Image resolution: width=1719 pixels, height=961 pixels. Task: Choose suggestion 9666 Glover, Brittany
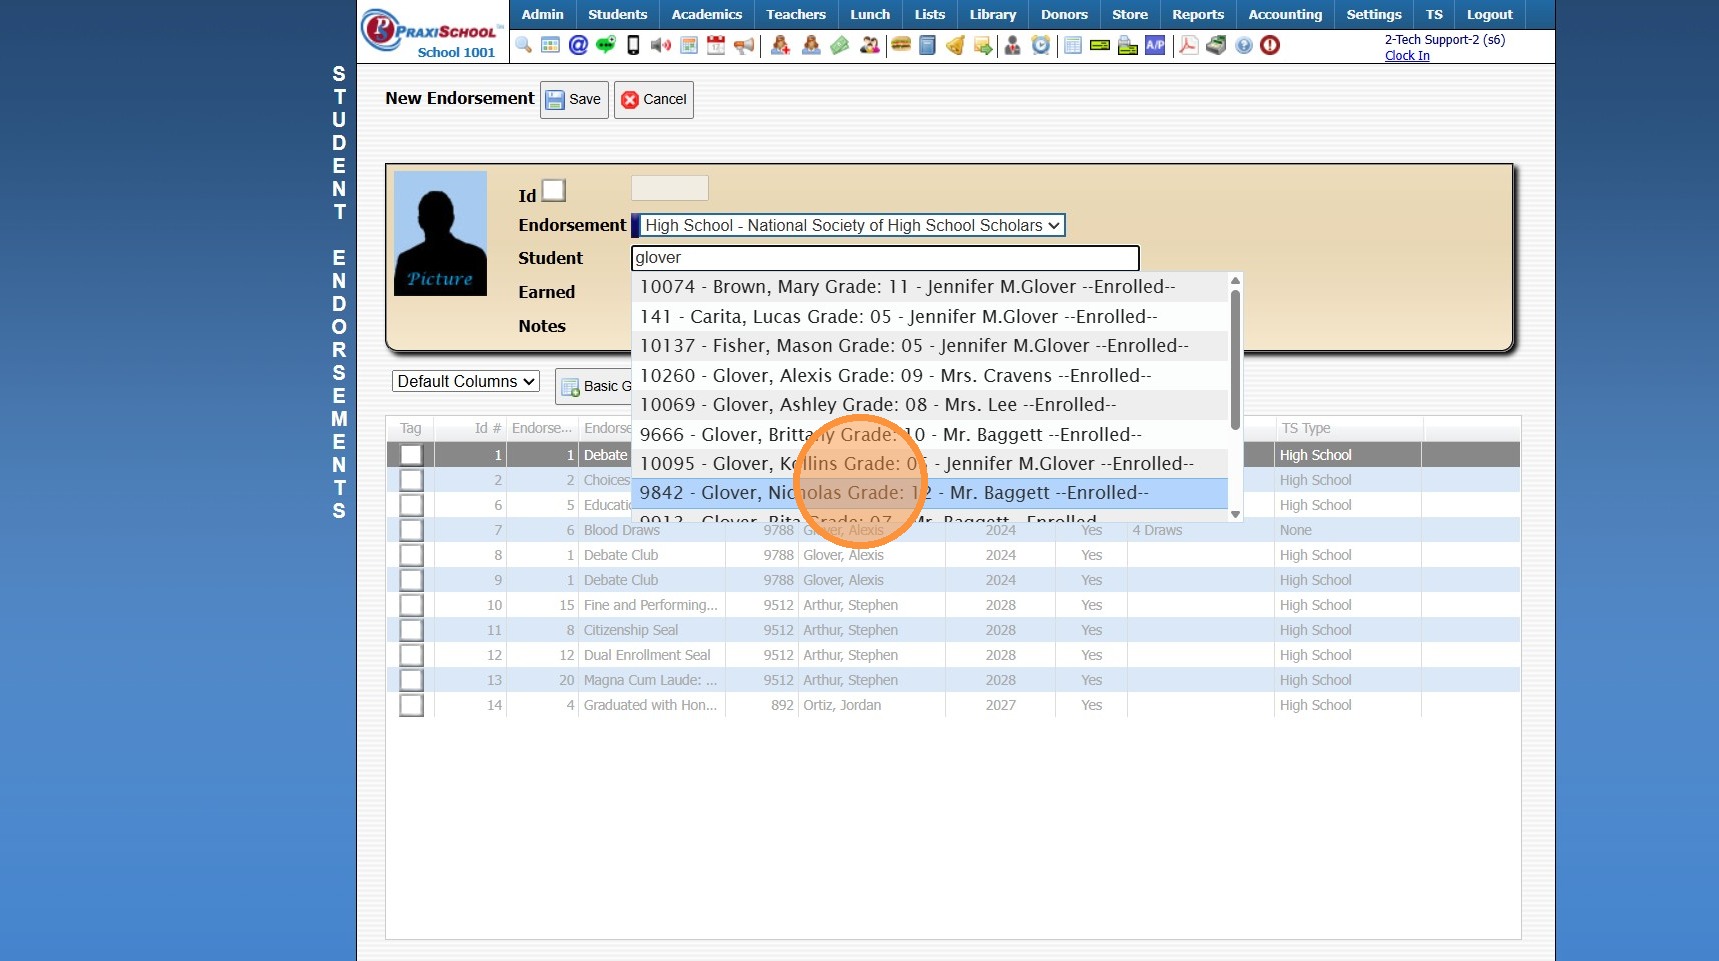930,435
